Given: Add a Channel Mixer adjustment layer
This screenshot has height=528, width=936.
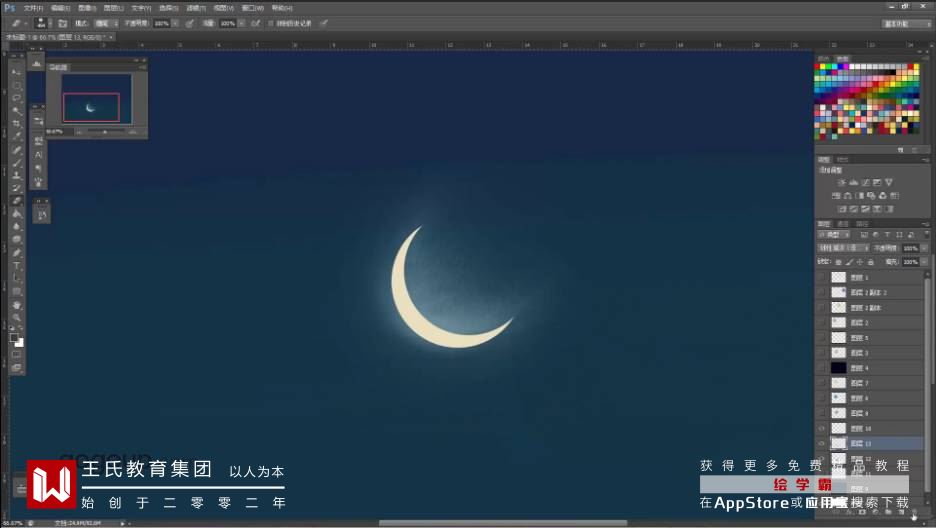Looking at the screenshot, I should click(883, 196).
